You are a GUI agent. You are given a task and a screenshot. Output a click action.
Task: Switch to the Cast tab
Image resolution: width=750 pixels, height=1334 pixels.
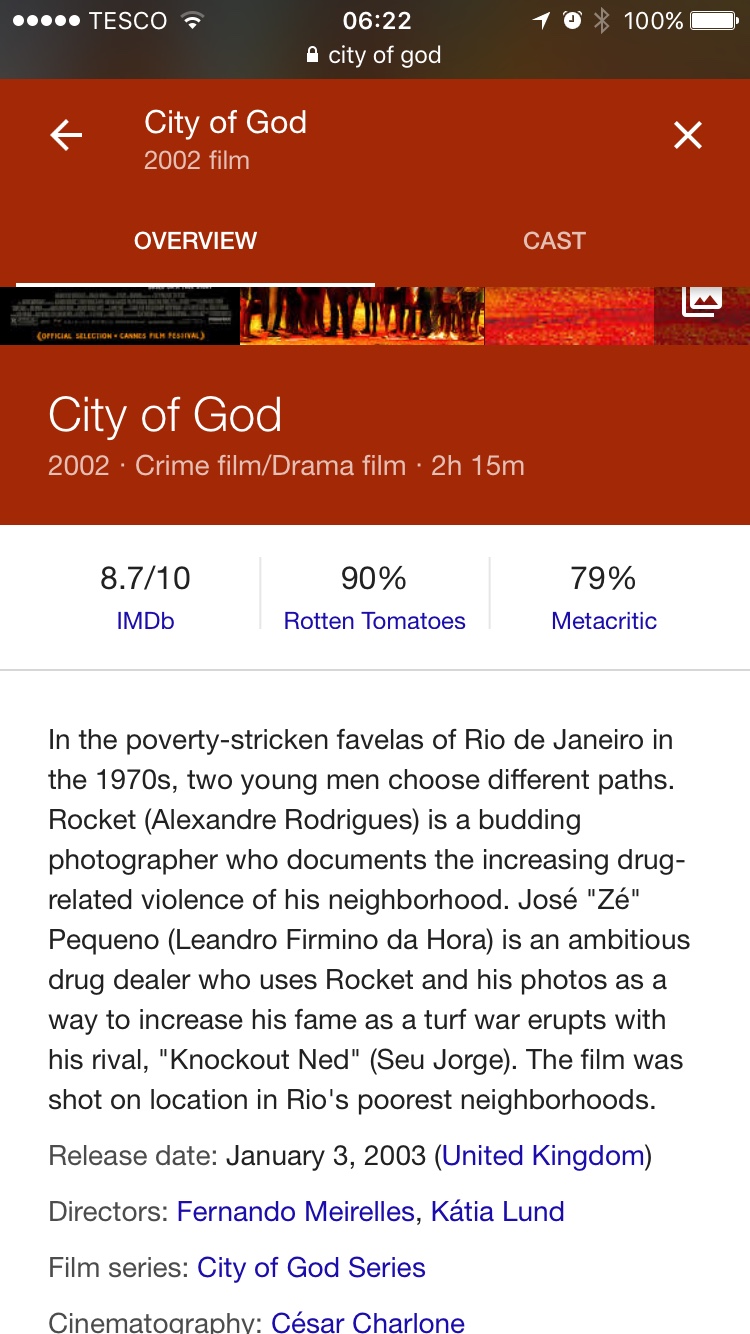pos(554,241)
